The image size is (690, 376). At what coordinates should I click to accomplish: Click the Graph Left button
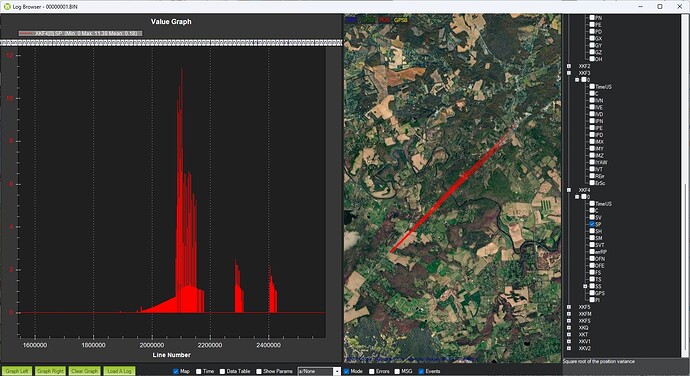17,371
